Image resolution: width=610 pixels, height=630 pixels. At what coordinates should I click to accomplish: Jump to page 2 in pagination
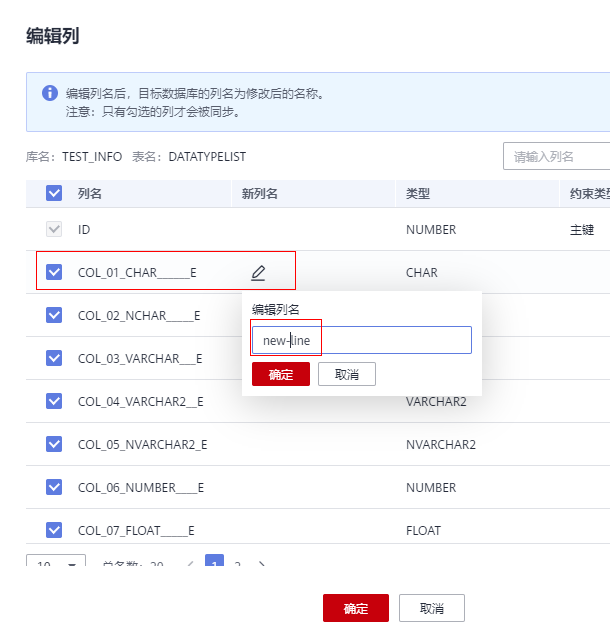click(x=238, y=565)
